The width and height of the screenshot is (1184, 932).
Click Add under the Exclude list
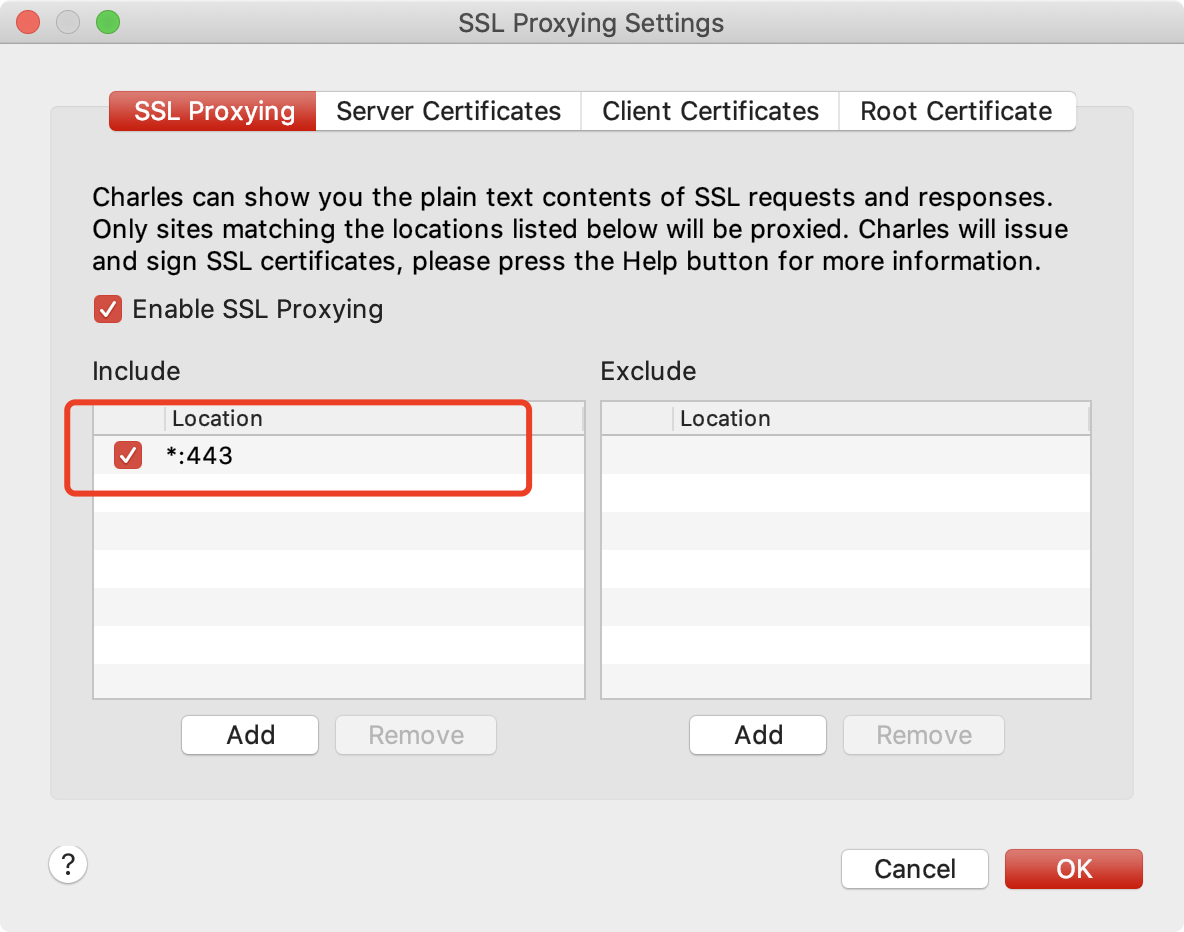758,735
